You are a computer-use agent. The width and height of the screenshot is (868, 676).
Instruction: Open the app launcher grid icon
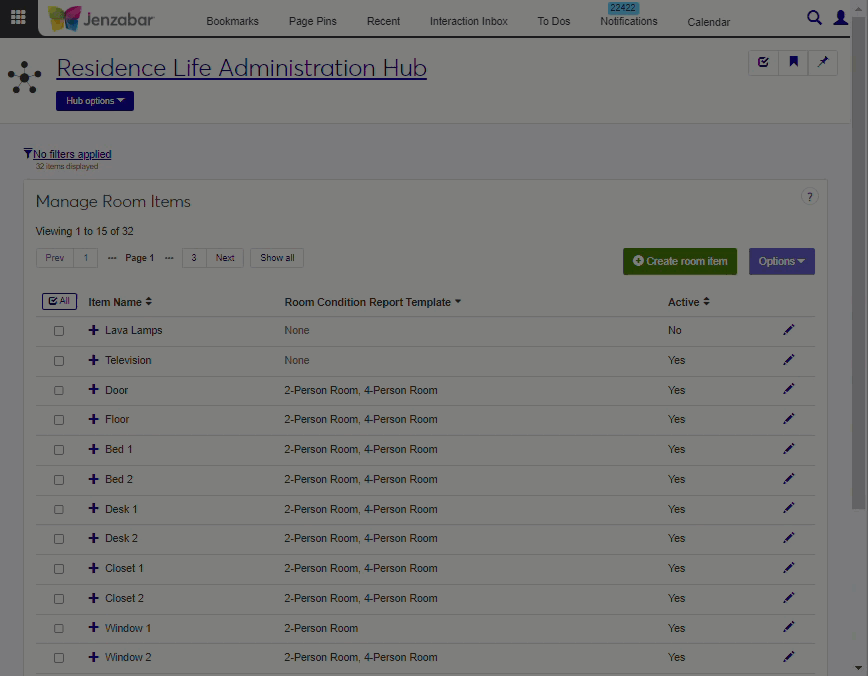point(18,18)
